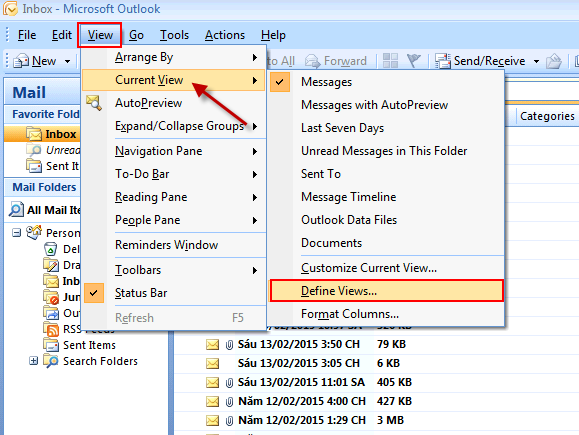Click the Search Folders icon

coord(51,361)
